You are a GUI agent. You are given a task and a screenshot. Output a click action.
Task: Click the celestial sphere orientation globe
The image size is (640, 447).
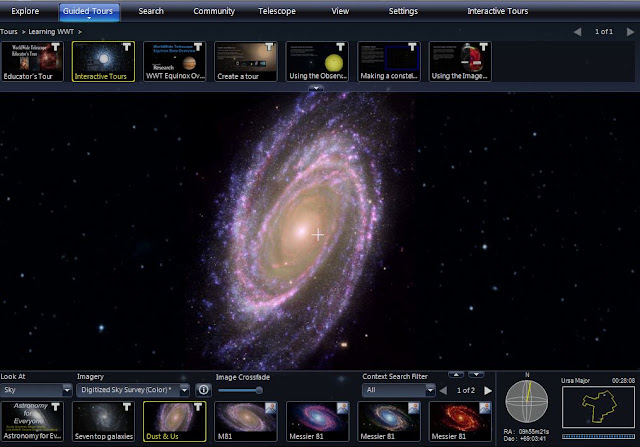click(527, 402)
